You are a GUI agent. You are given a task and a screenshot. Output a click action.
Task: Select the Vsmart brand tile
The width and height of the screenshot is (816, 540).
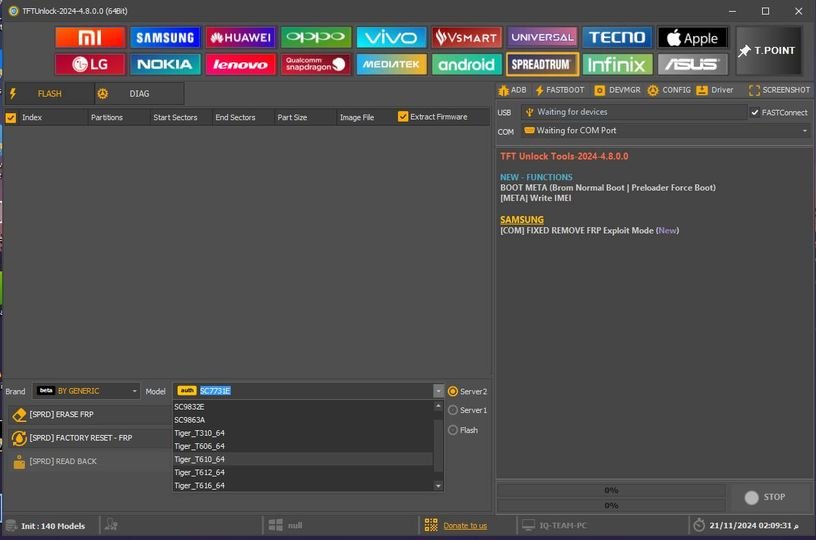coord(467,37)
